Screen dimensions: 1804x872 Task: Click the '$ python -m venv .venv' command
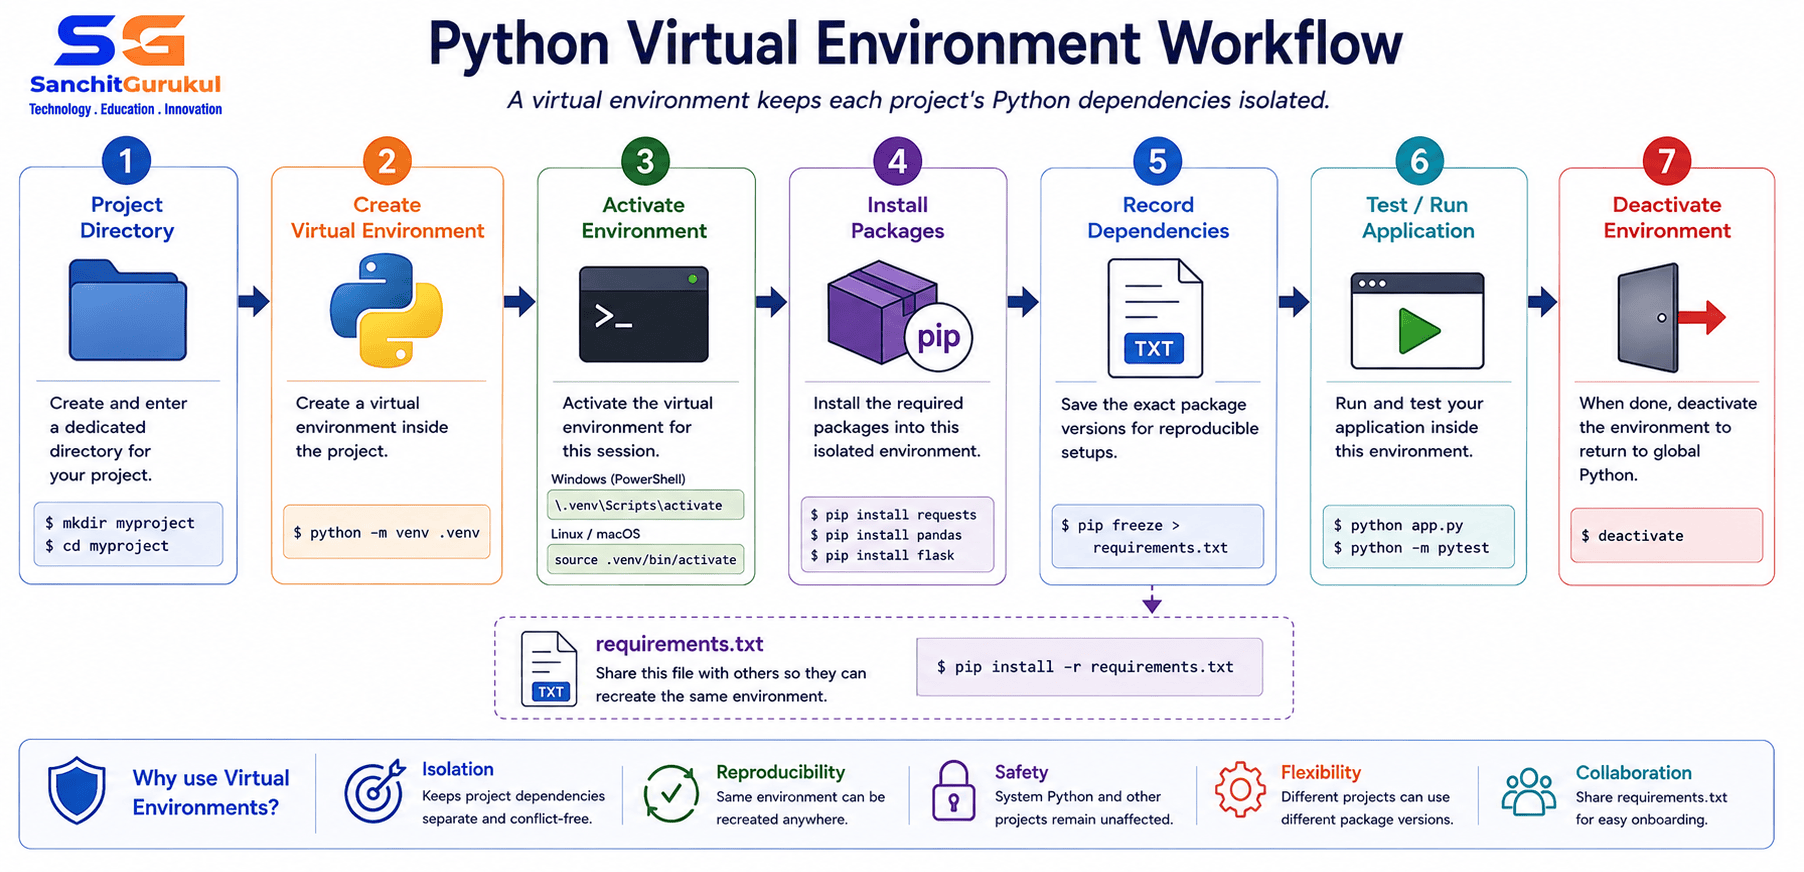tap(386, 532)
